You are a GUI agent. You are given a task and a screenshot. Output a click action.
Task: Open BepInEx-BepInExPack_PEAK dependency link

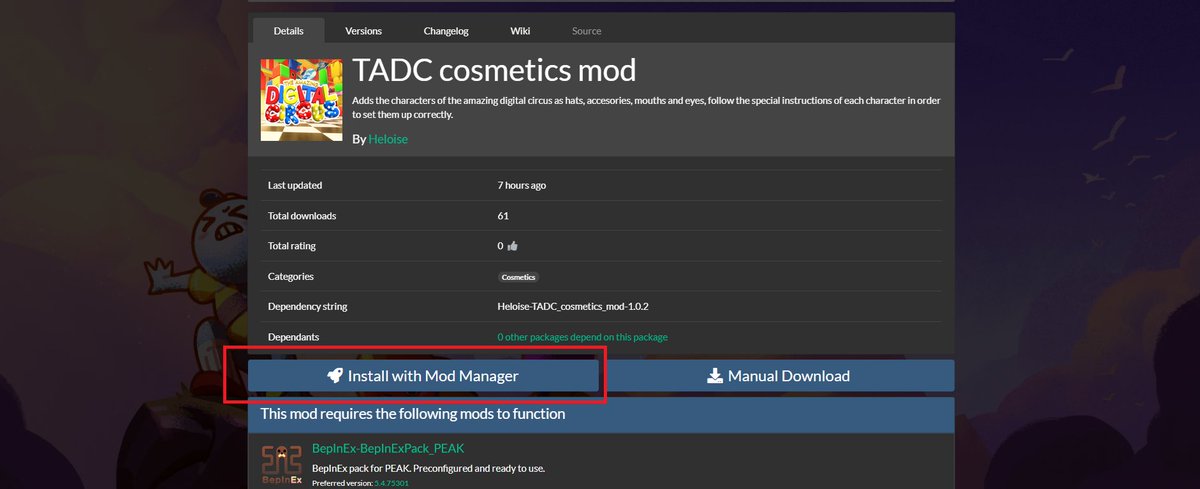pyautogui.click(x=388, y=448)
